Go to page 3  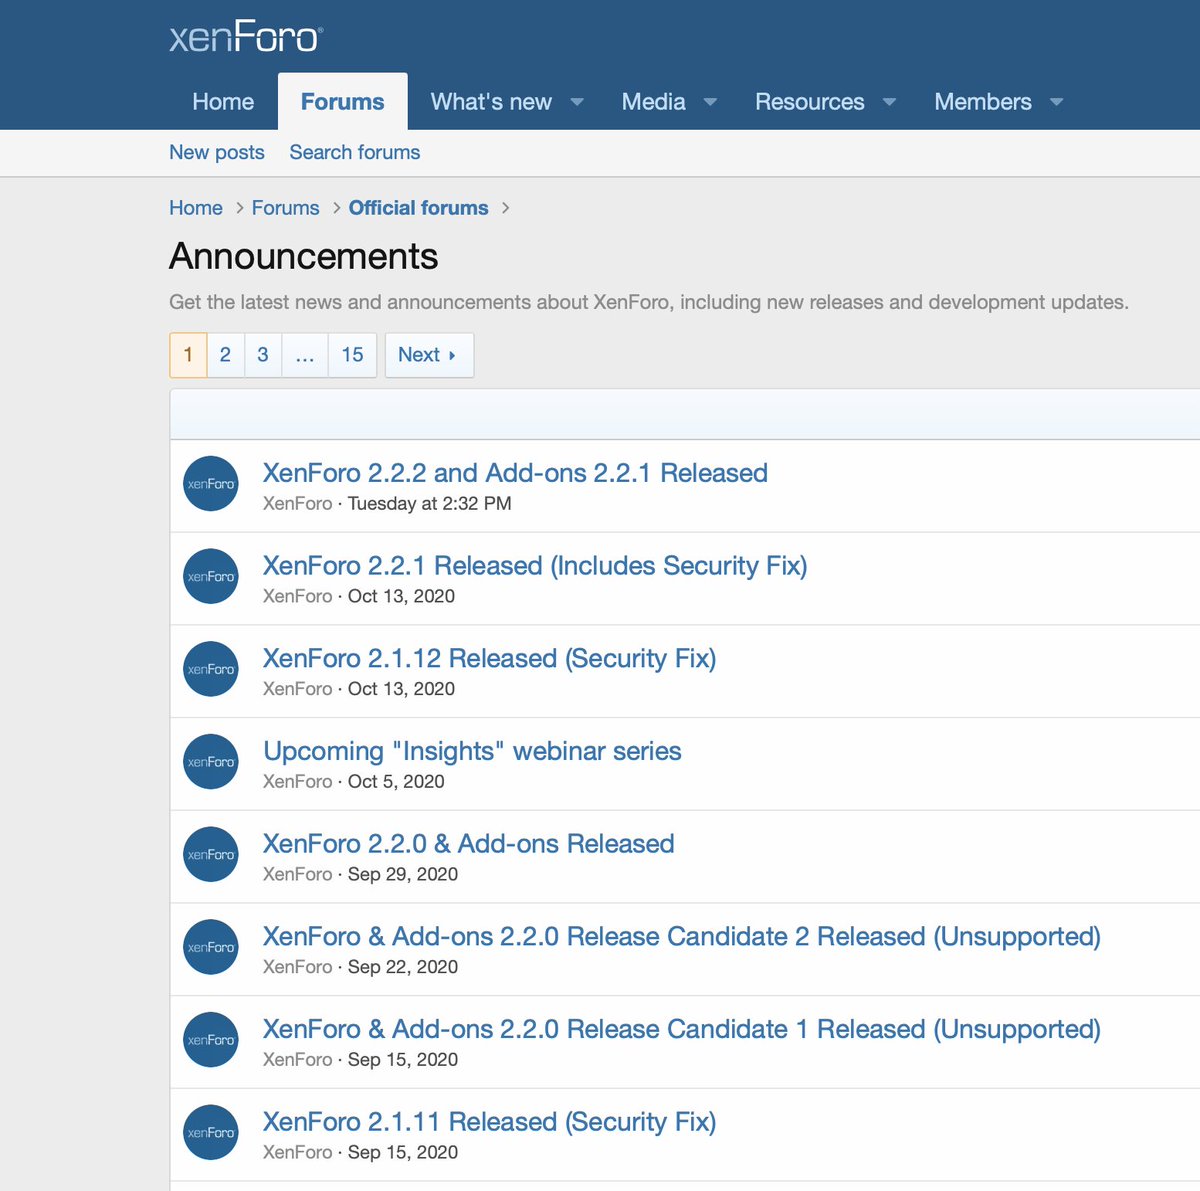pos(263,355)
